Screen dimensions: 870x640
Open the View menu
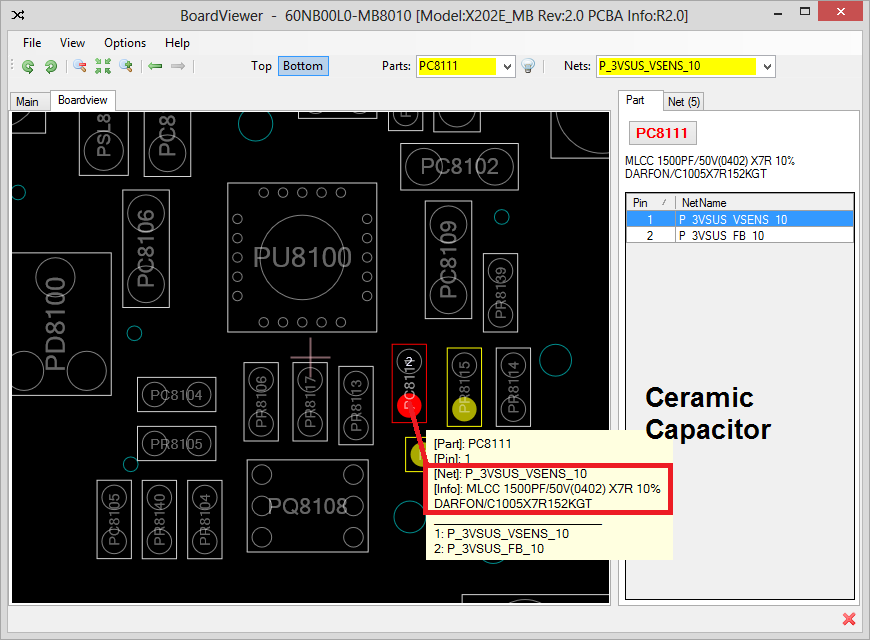(72, 43)
